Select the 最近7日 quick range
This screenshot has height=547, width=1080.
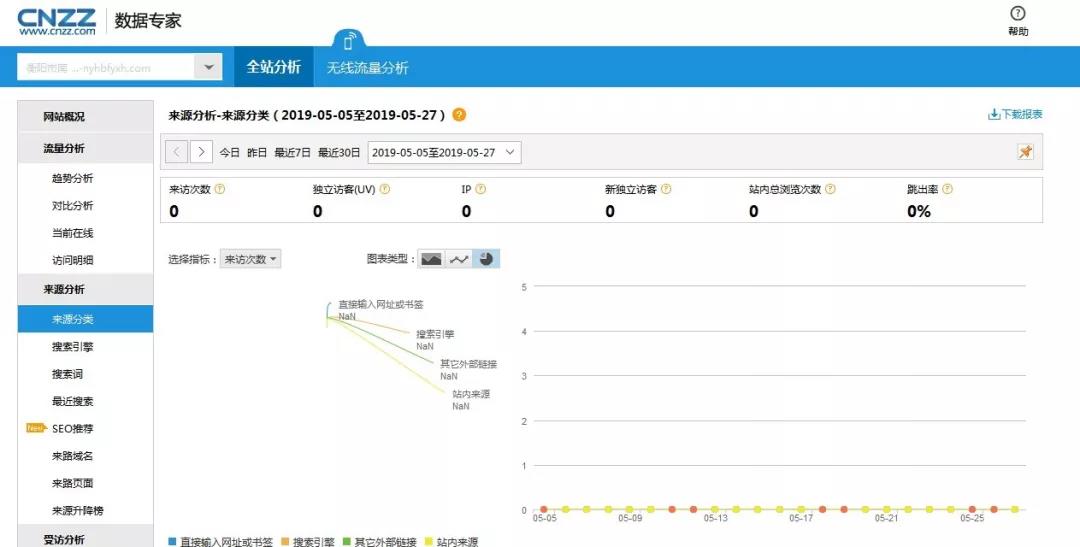[290, 153]
